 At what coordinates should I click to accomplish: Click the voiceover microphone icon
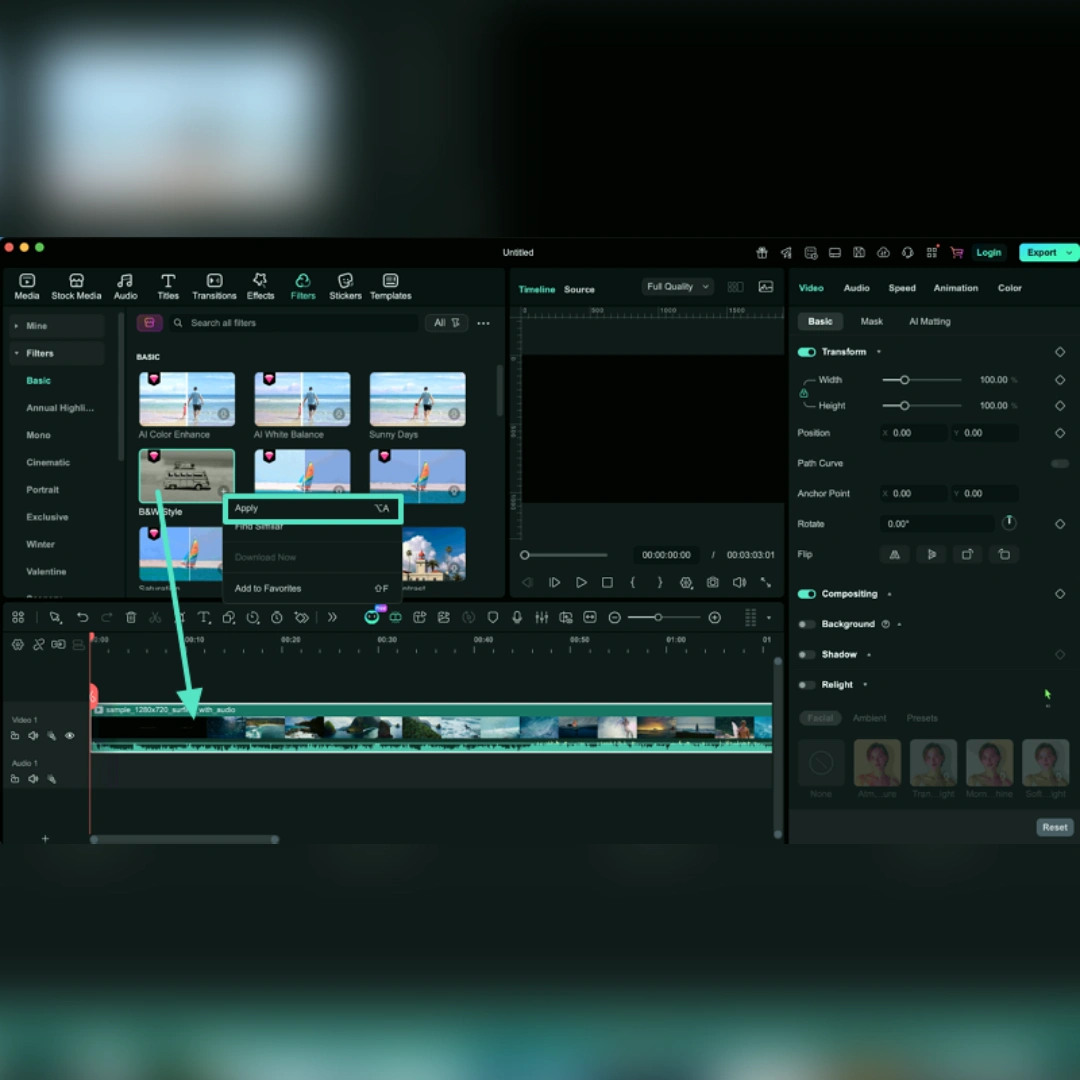click(517, 617)
